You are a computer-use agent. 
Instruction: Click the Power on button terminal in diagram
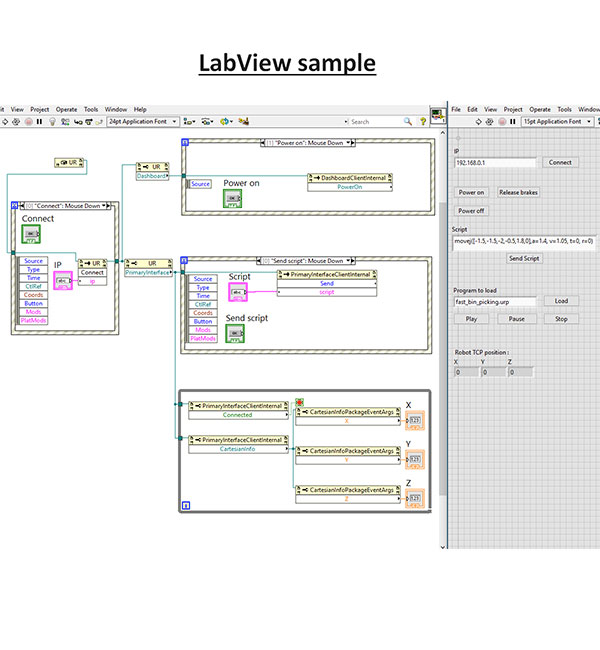[x=233, y=199]
